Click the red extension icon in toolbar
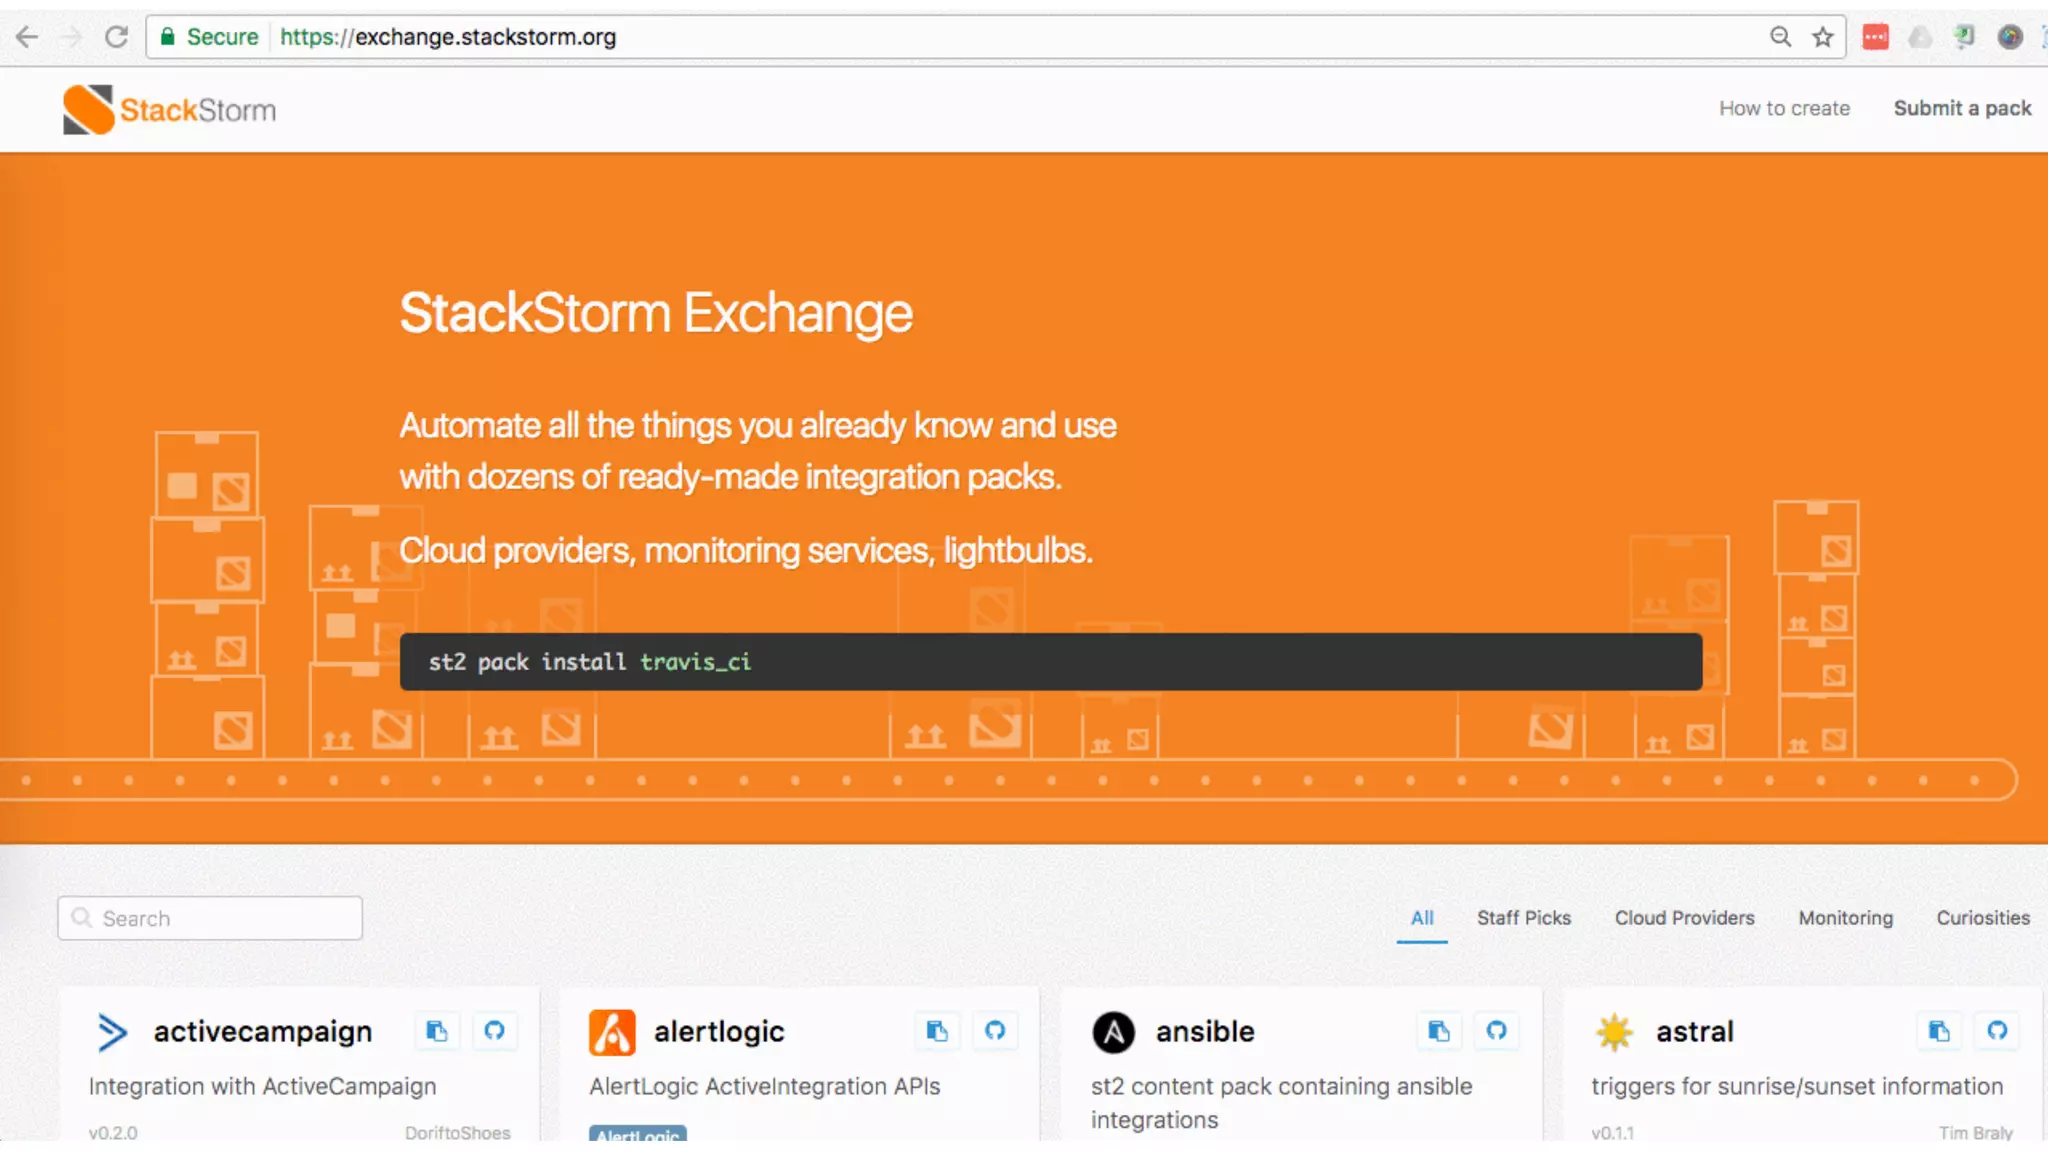 (1876, 37)
